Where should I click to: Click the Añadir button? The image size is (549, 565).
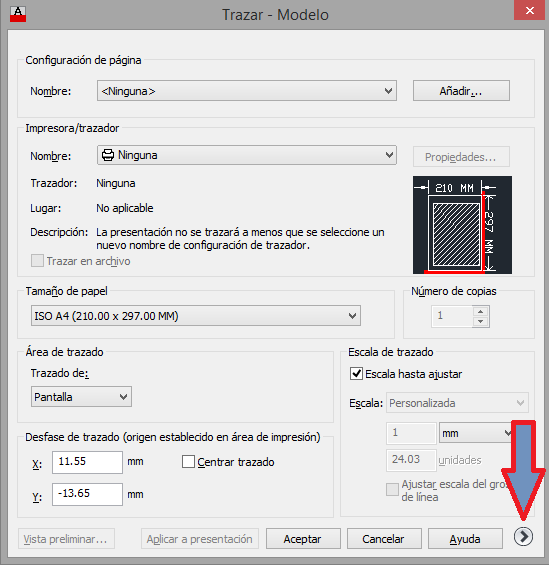461,91
